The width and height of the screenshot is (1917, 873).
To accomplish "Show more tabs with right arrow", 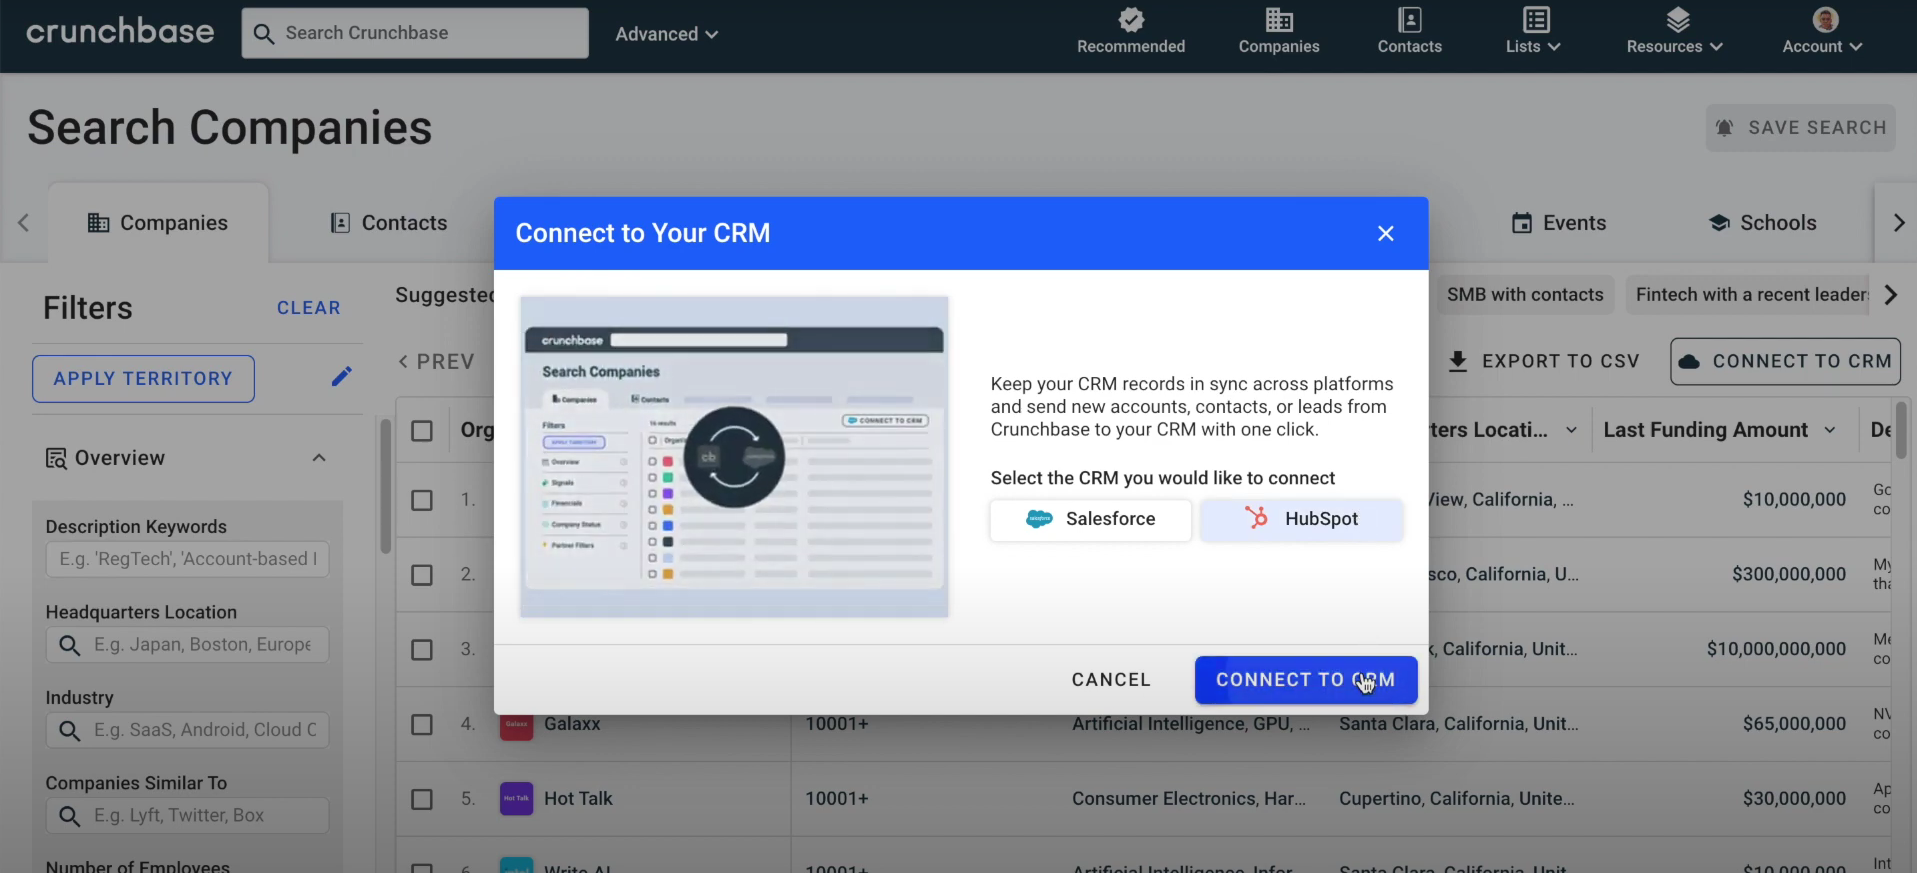I will 1898,223.
